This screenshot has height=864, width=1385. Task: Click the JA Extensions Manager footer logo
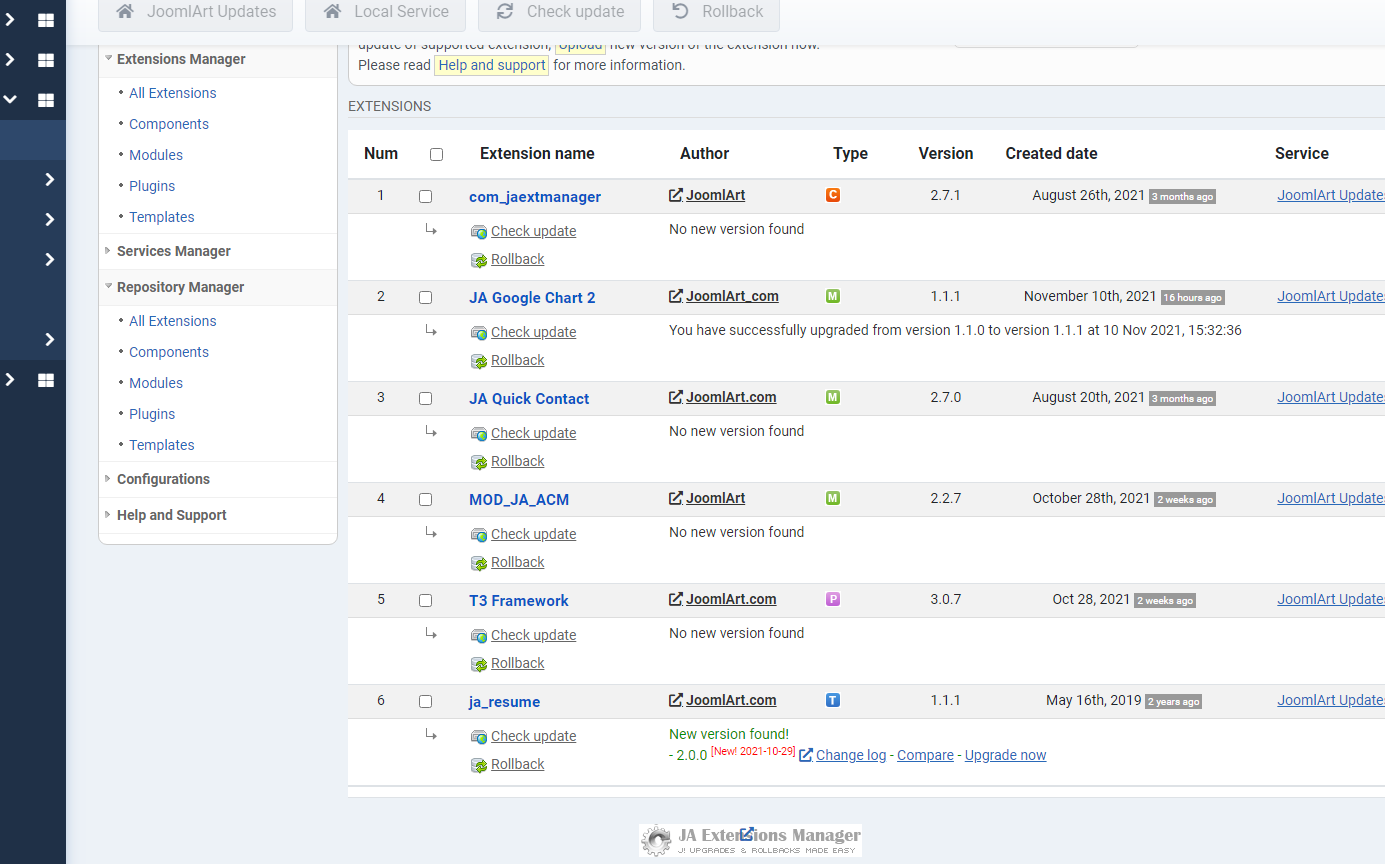[750, 840]
